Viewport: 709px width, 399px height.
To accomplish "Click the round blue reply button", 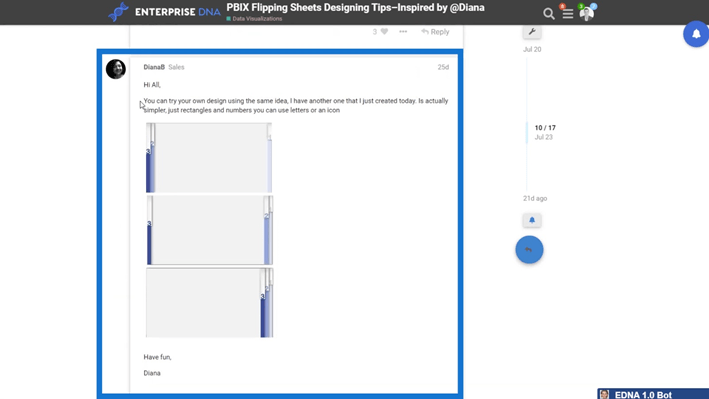I will (529, 250).
